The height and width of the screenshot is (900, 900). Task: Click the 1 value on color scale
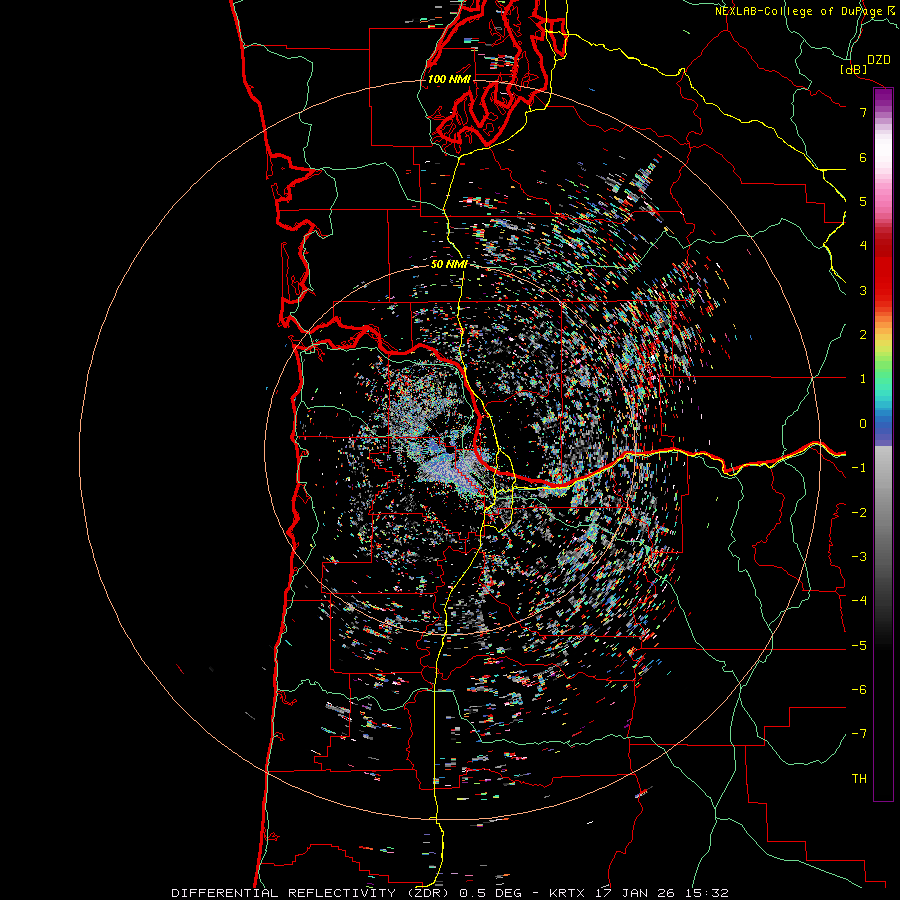863,379
